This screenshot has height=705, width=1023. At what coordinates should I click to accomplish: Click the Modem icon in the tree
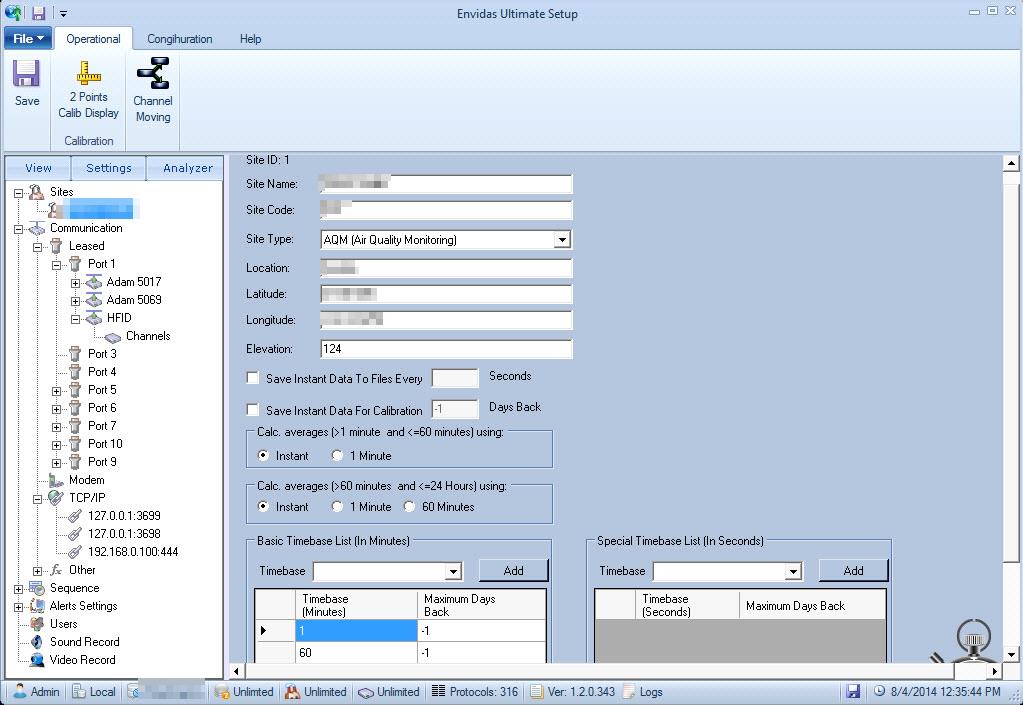56,480
